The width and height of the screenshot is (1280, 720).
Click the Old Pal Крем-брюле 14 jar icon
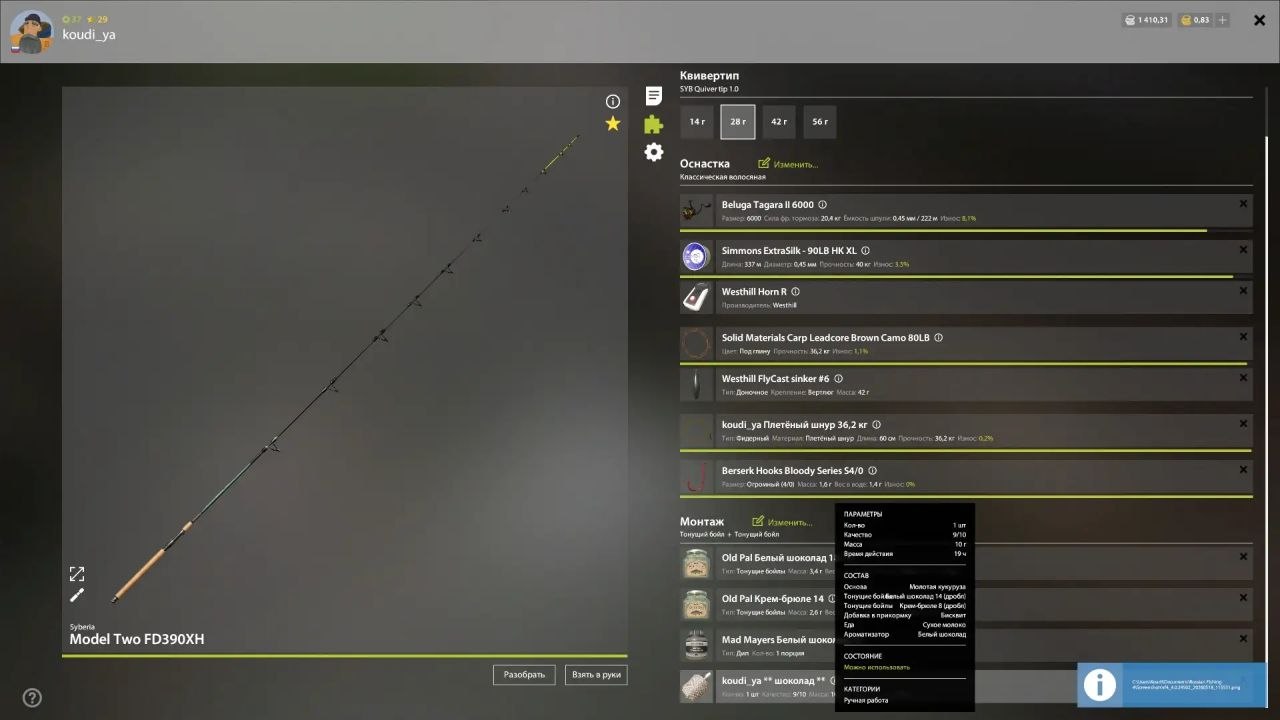pyautogui.click(x=696, y=605)
